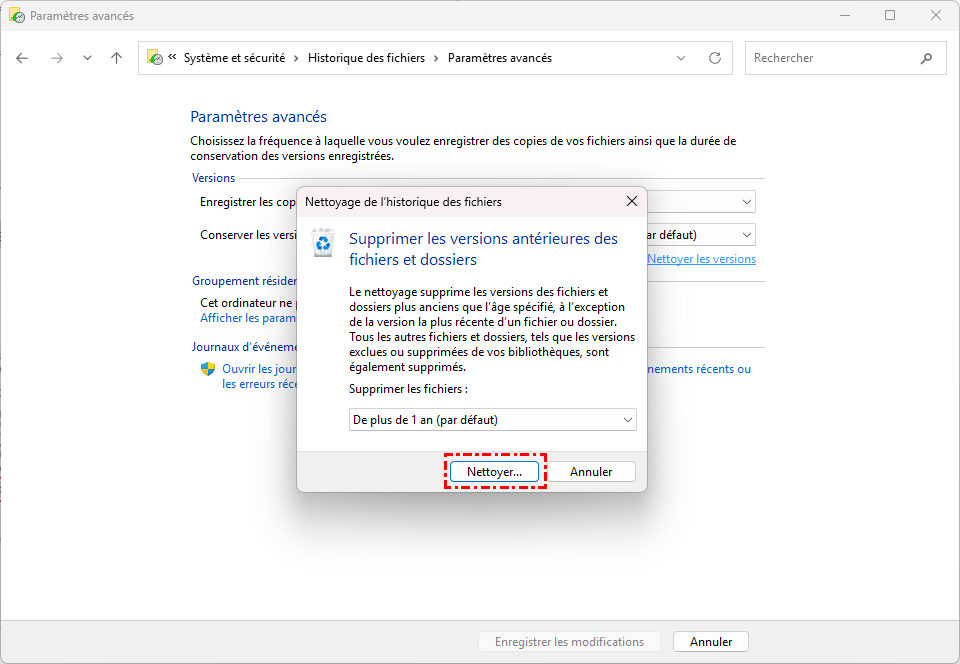This screenshot has height=664, width=960.
Task: Click the File History icon in address bar
Action: pyautogui.click(x=155, y=58)
